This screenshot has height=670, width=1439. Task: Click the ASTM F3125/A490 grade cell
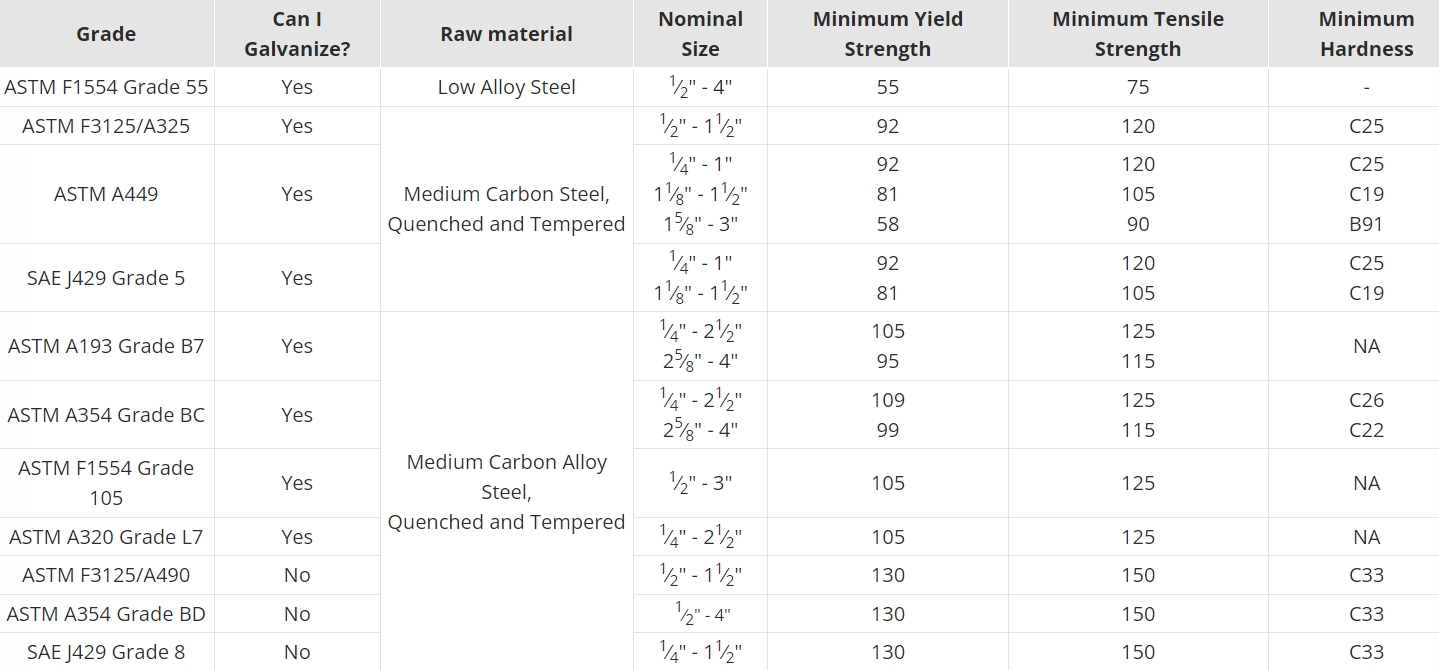tap(106, 575)
